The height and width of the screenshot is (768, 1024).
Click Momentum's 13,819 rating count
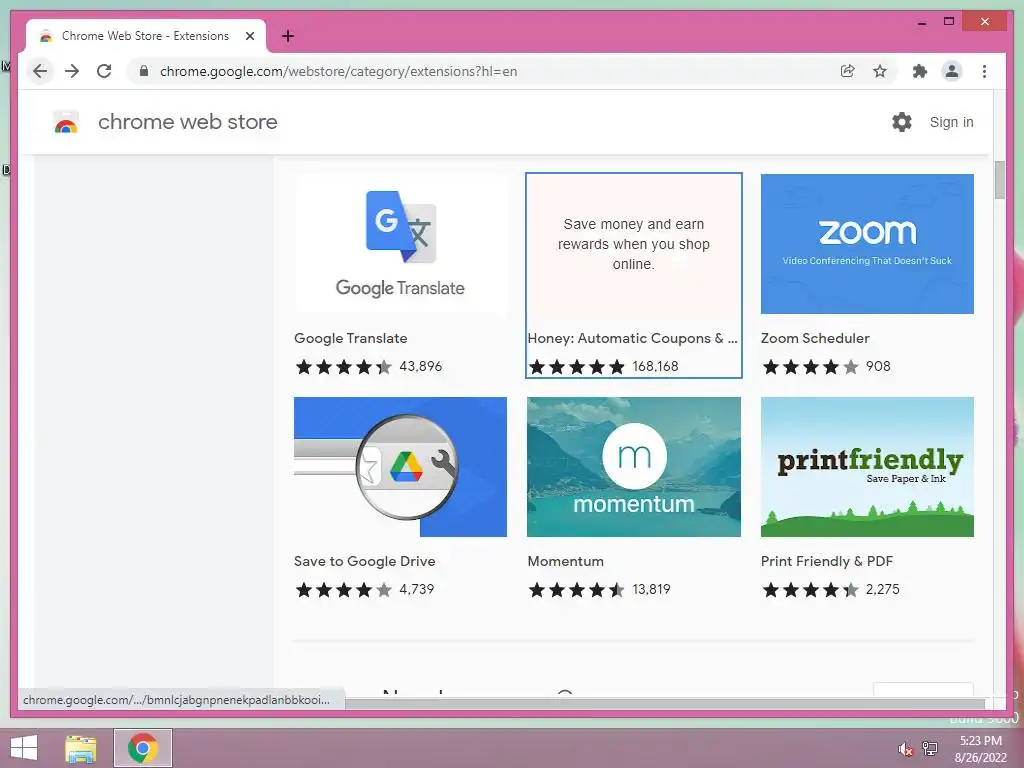pos(651,590)
